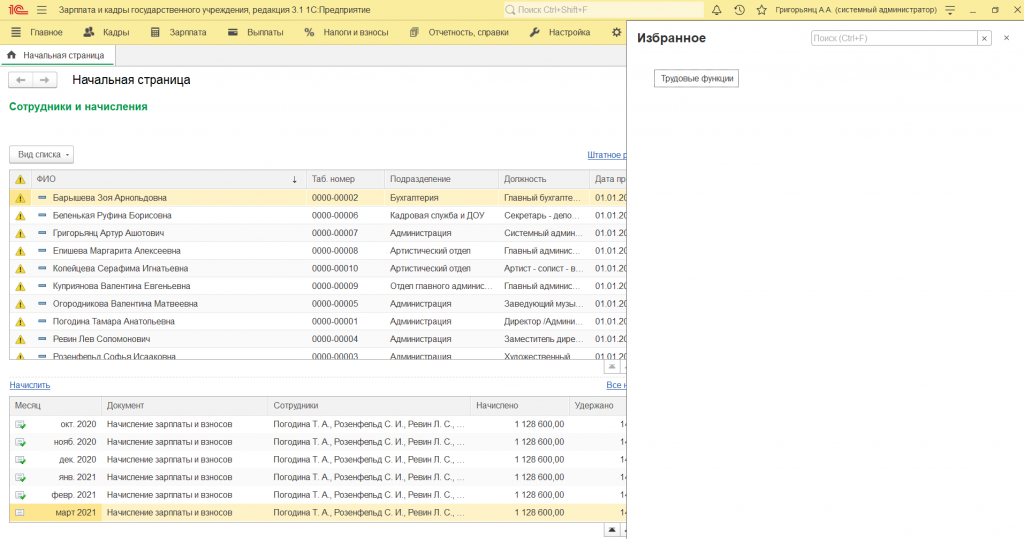Click the Начислить link

pos(29,385)
